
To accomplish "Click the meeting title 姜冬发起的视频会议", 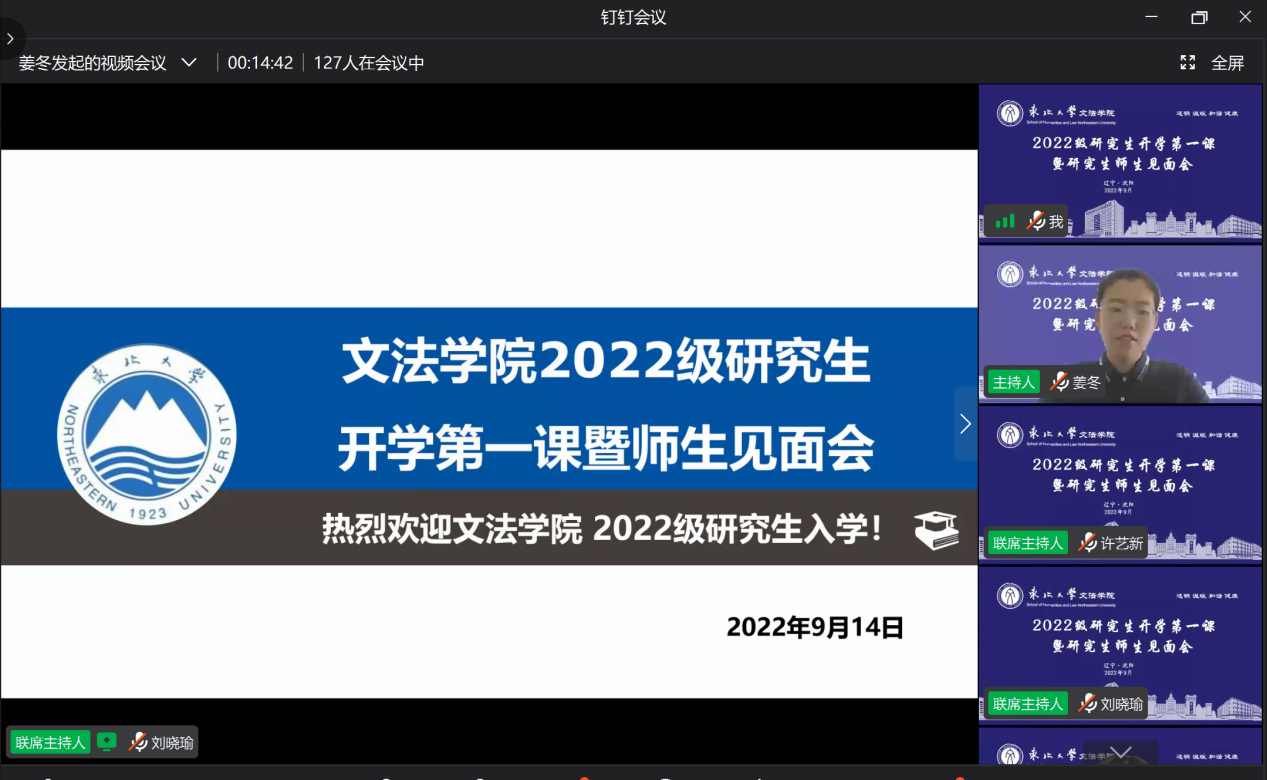I will [92, 63].
